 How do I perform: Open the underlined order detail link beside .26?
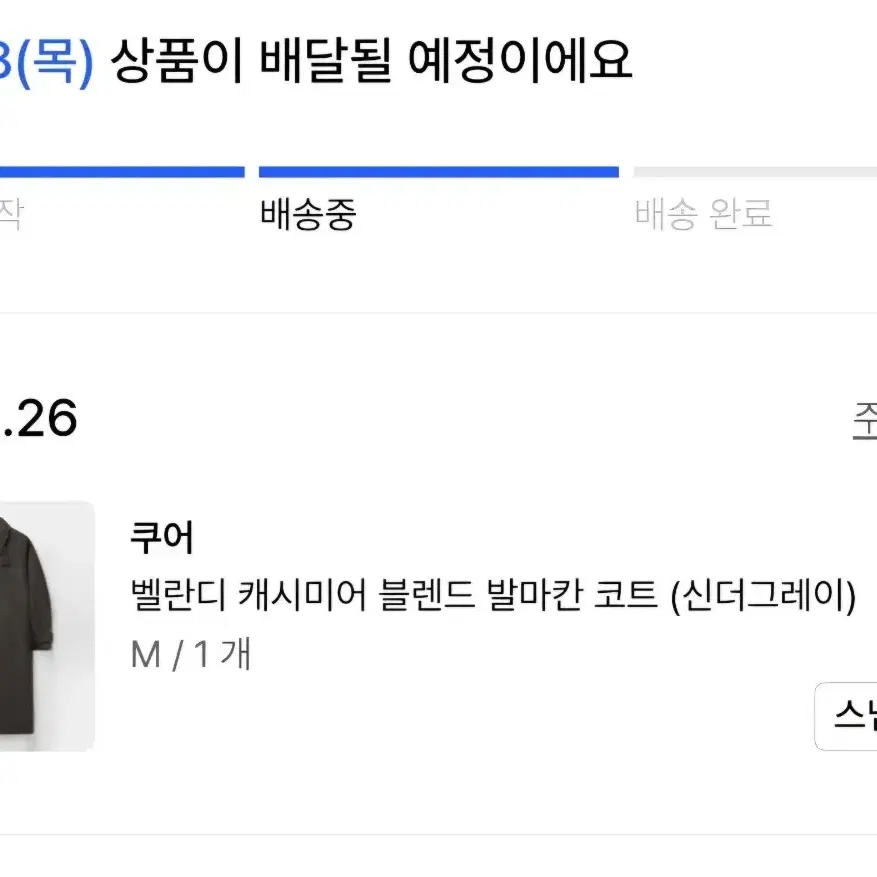click(x=865, y=419)
